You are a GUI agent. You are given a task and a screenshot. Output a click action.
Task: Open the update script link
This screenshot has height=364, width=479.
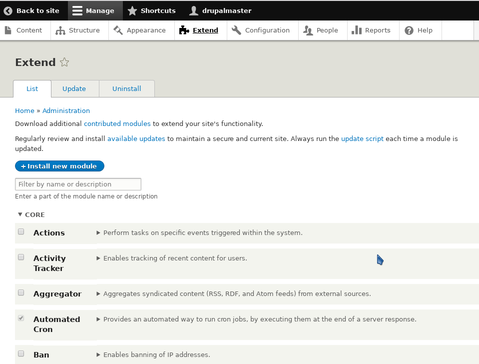pos(362,139)
